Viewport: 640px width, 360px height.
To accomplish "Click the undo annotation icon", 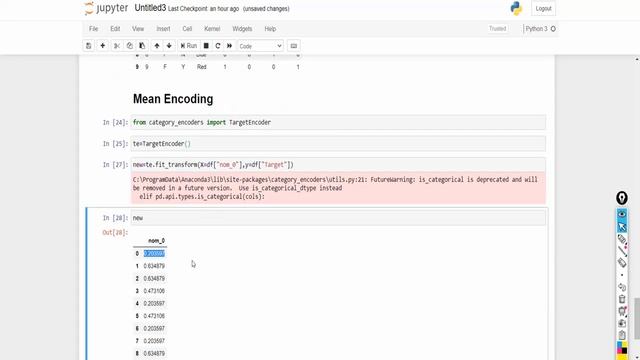I will 622,287.
